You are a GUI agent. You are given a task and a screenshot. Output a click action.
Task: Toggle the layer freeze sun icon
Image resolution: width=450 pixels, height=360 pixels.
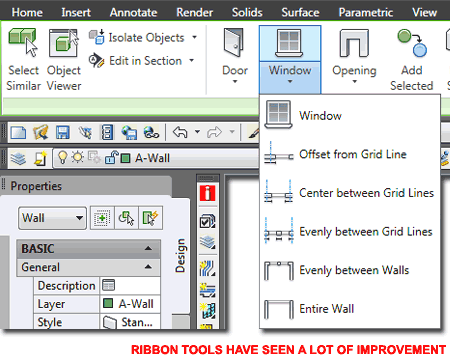[77, 157]
